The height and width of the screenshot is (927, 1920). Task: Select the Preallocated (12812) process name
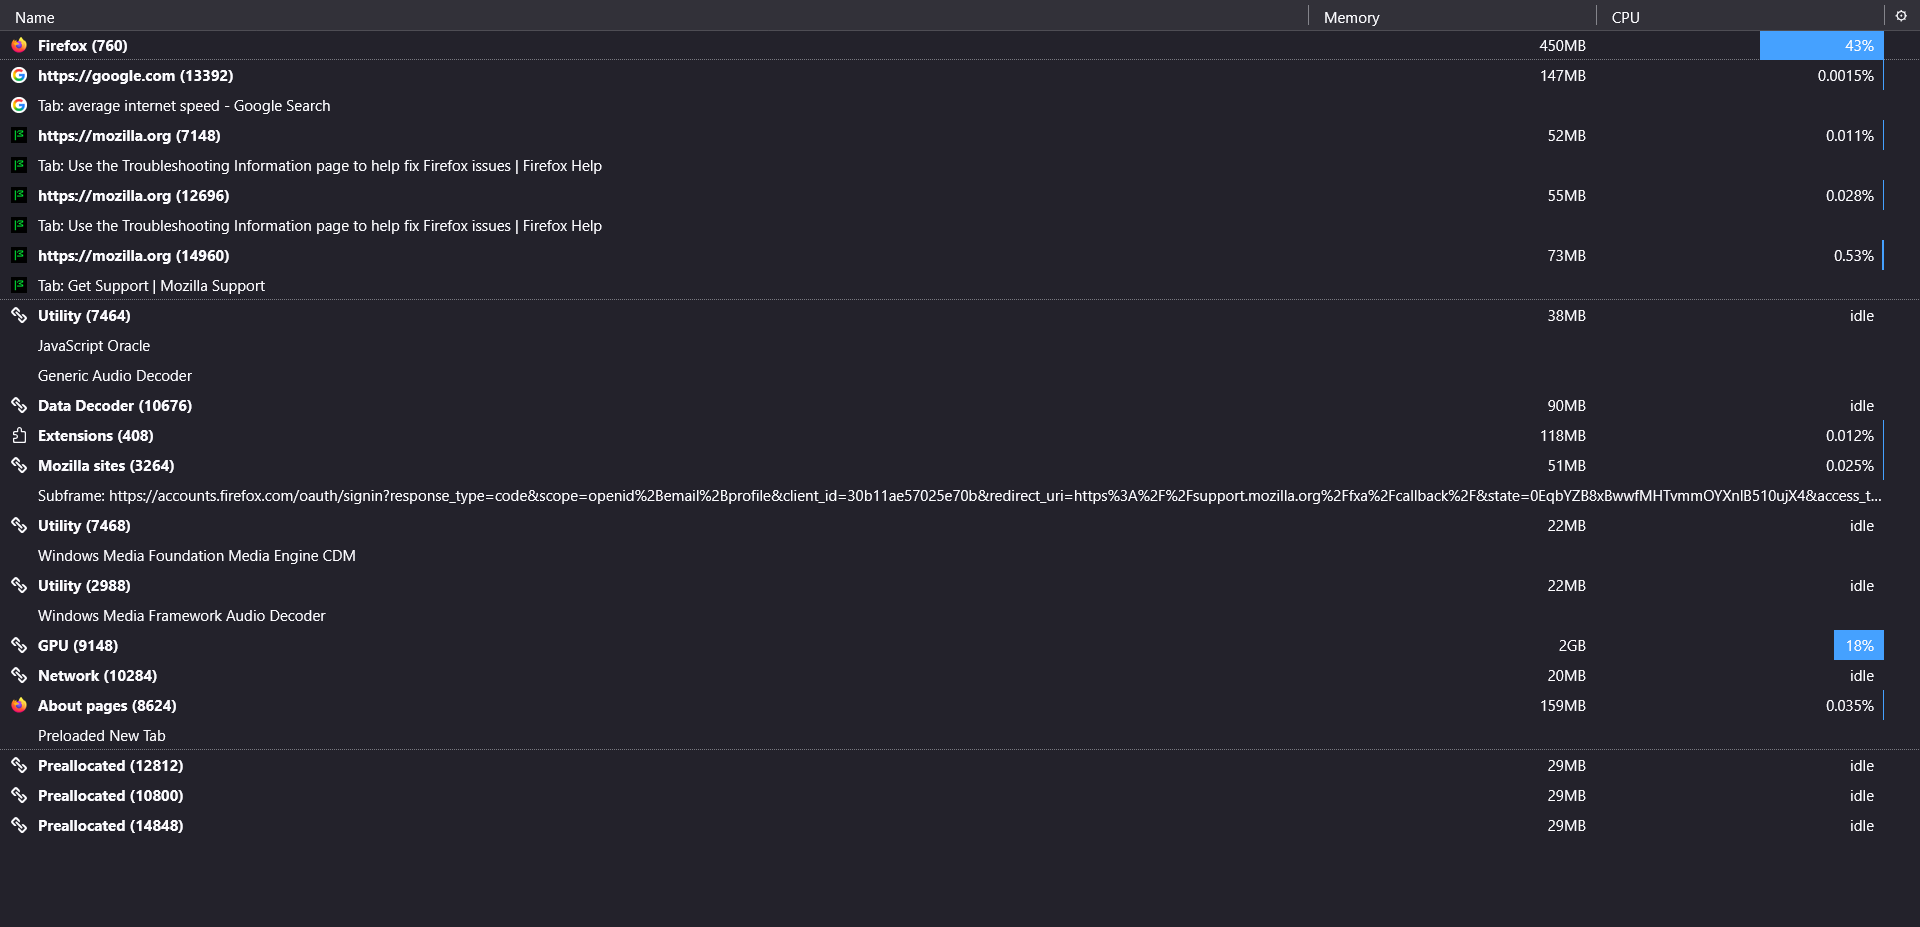pyautogui.click(x=110, y=765)
